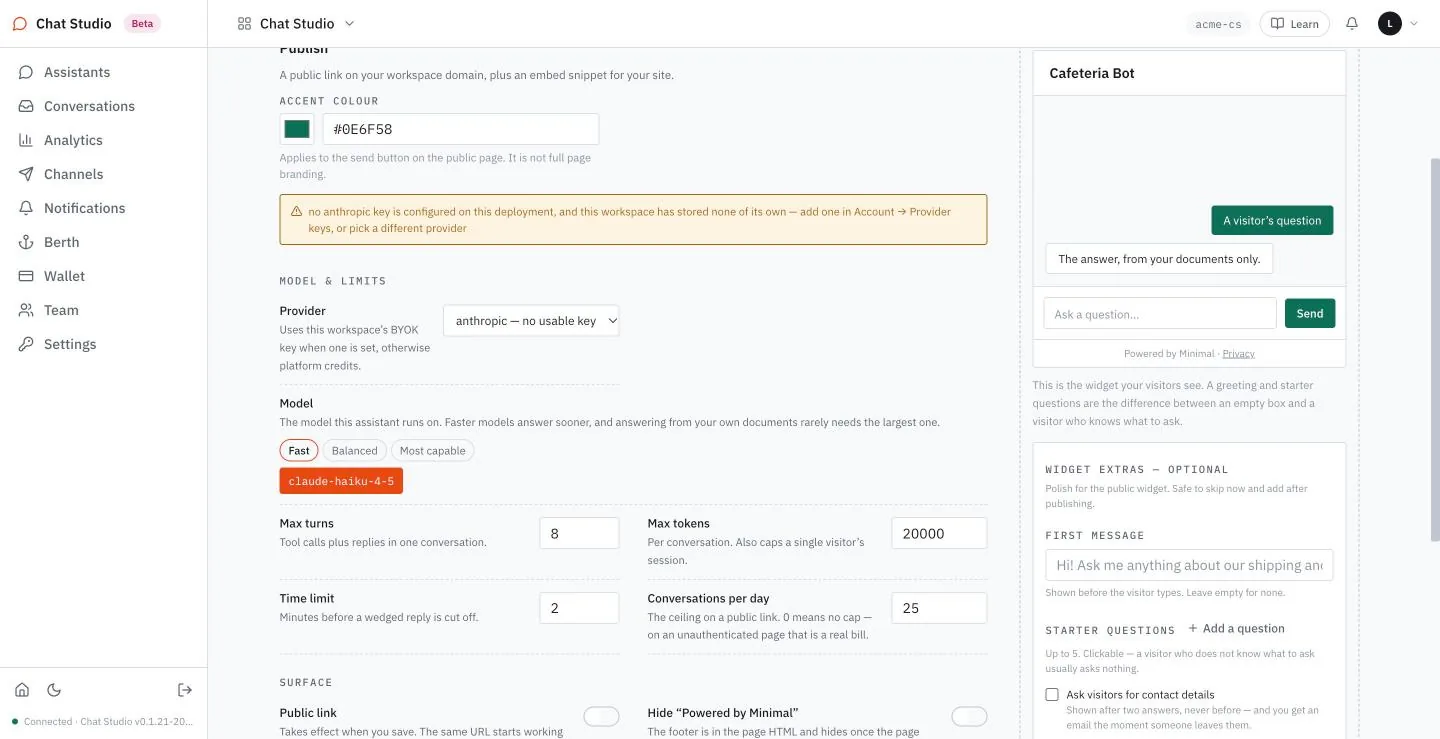Click the claude-haiku-4-5 model chip

click(x=341, y=481)
